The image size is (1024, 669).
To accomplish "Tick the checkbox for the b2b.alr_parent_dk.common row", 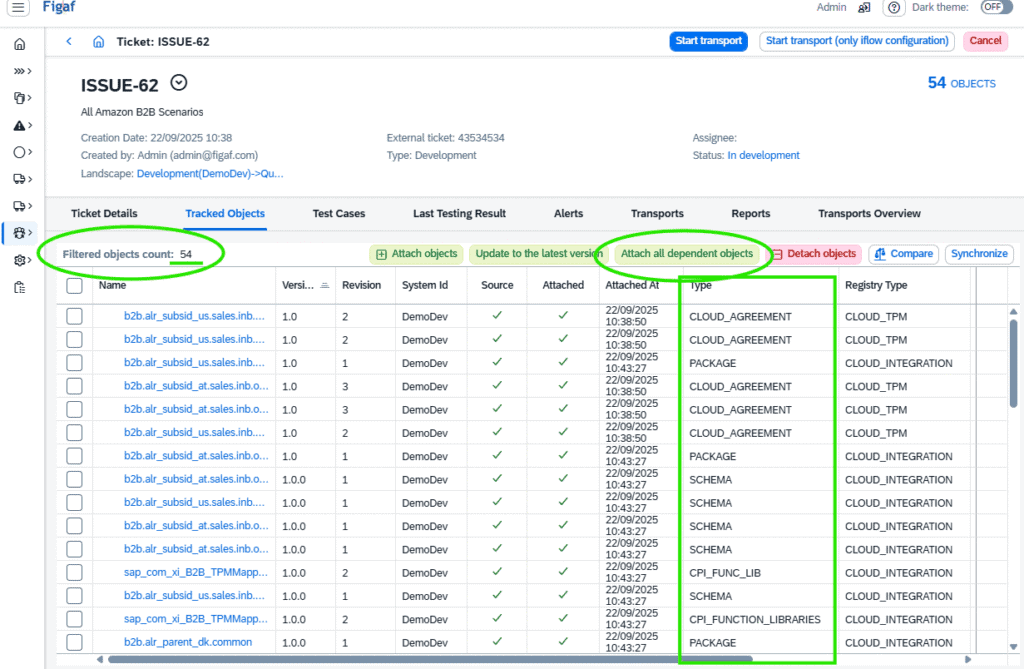I will tap(74, 642).
